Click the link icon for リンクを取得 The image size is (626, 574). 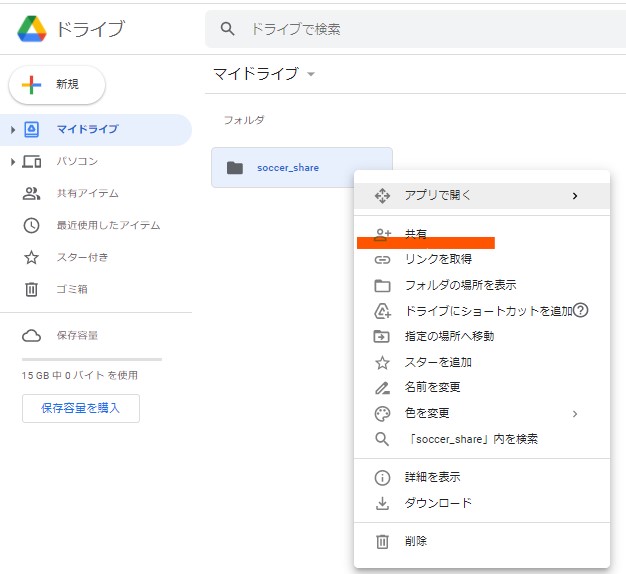(x=382, y=260)
